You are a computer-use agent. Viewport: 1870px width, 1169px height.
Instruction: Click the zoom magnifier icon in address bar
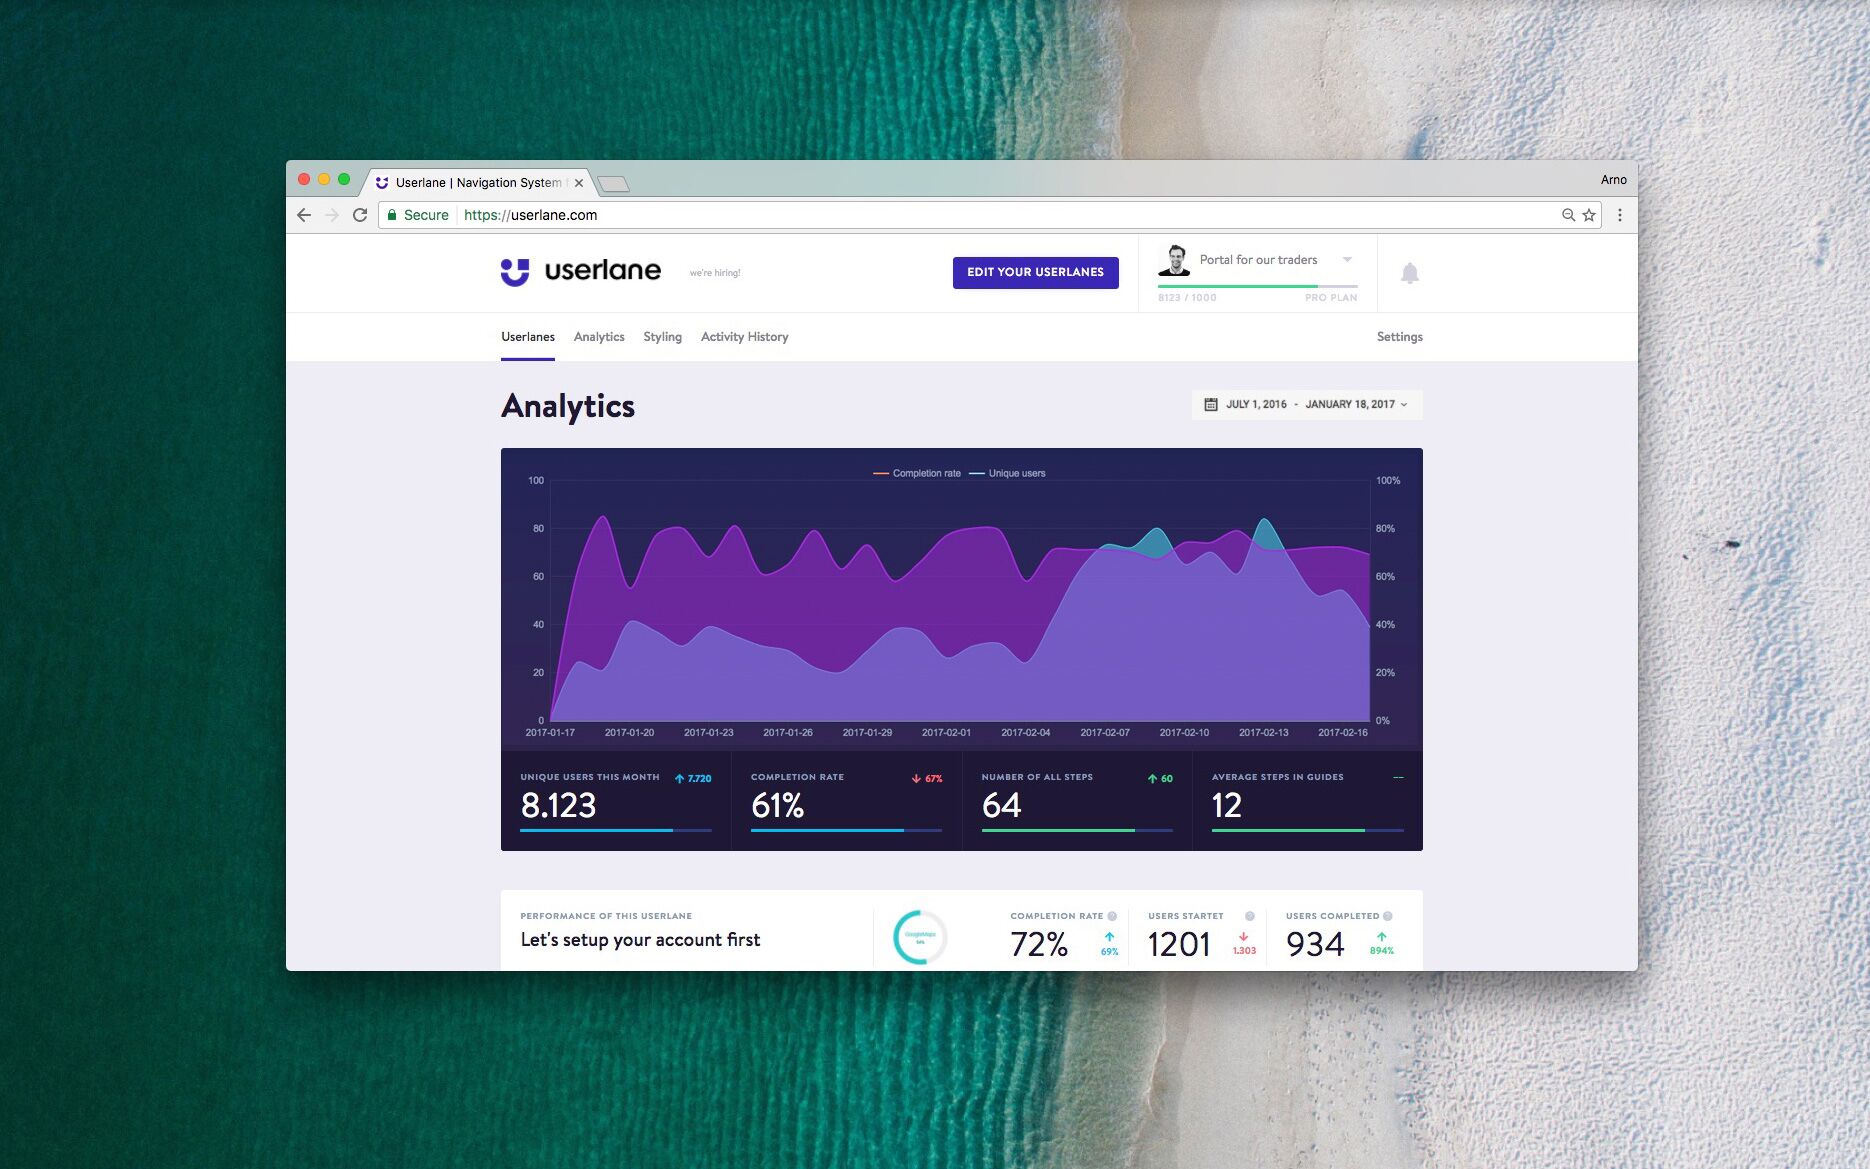[x=1568, y=215]
